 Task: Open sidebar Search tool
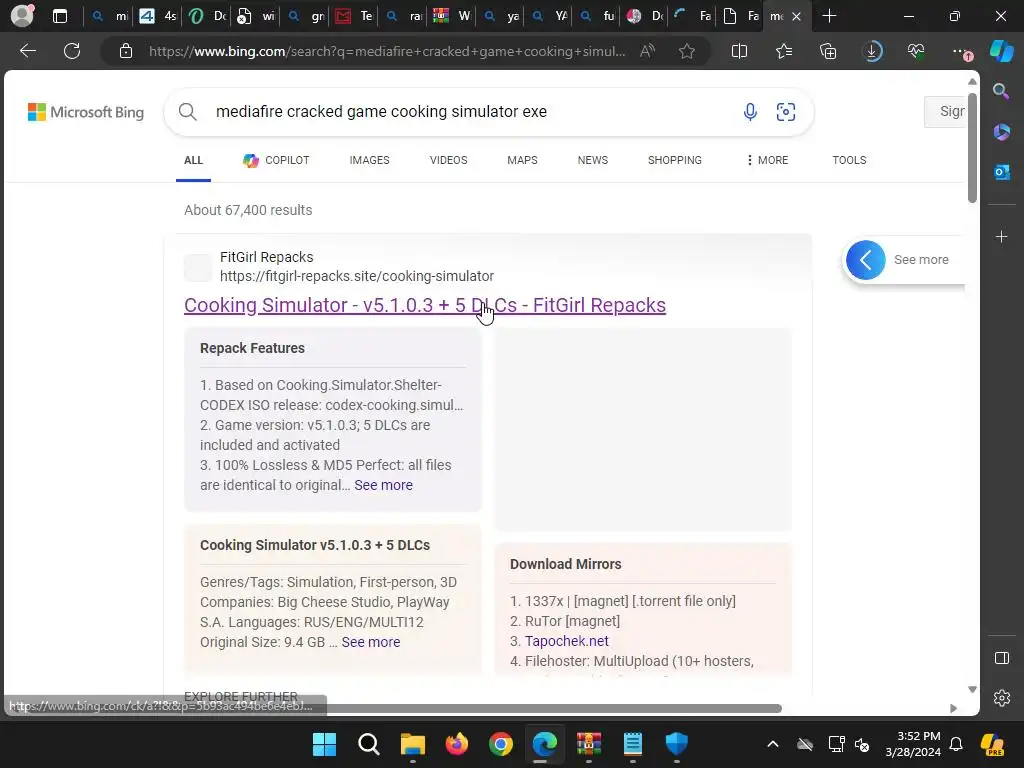pyautogui.click(x=1001, y=91)
